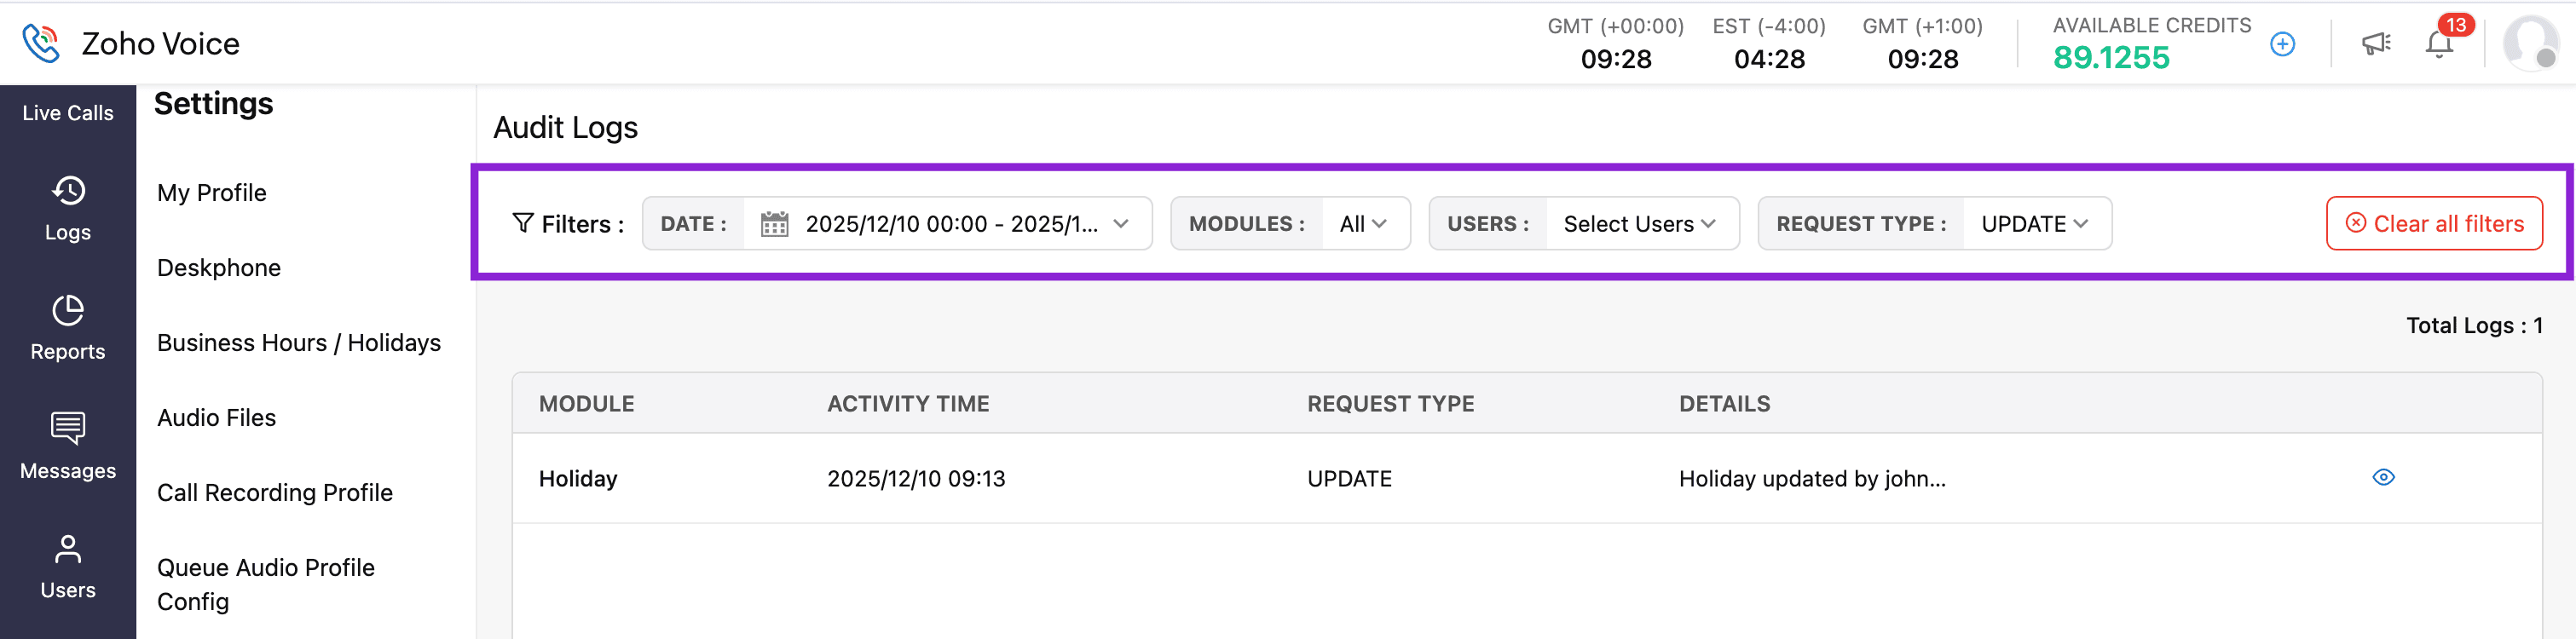This screenshot has height=639, width=2576.
Task: Add credits with the plus icon
Action: (x=2282, y=44)
